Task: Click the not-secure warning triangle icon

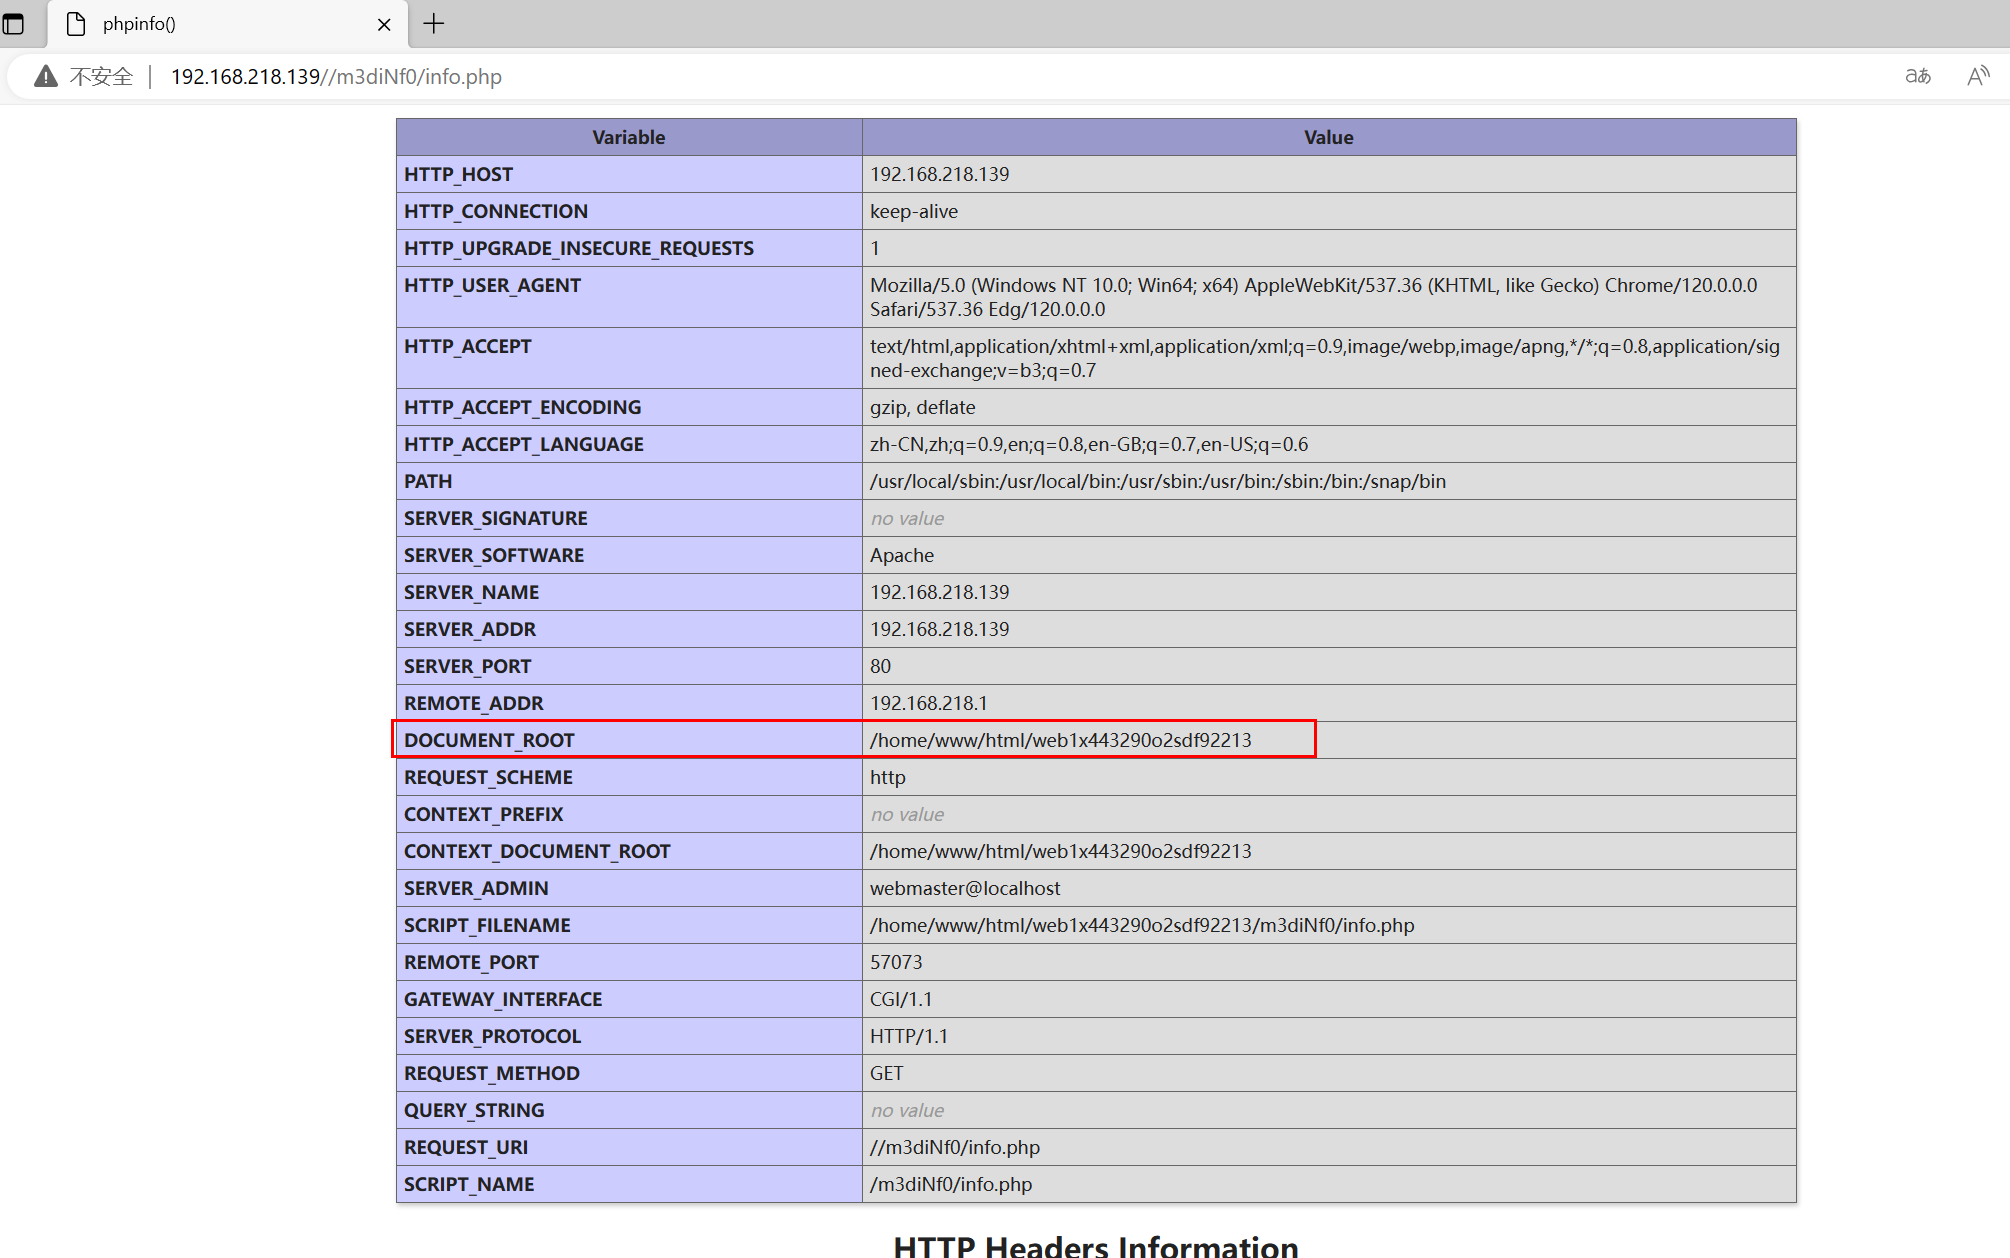Action: [x=46, y=77]
